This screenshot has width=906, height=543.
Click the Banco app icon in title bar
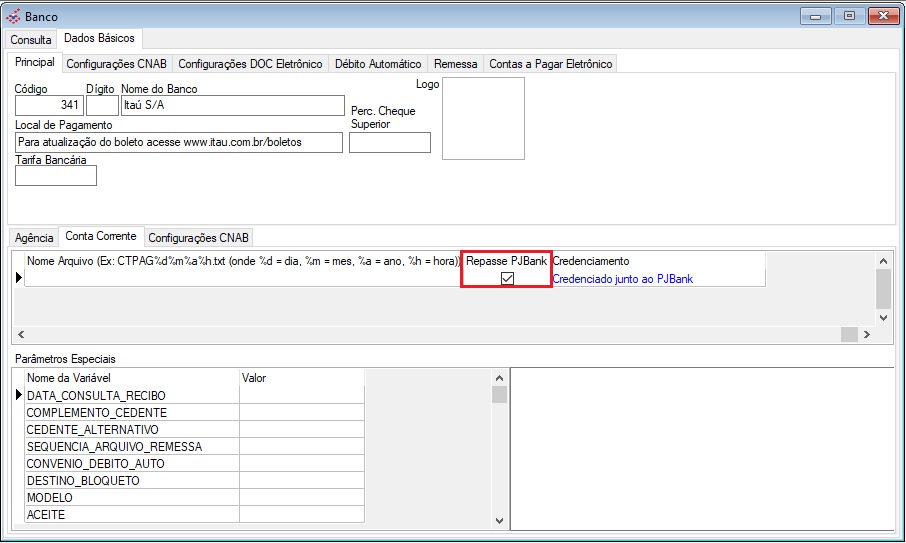pos(13,16)
